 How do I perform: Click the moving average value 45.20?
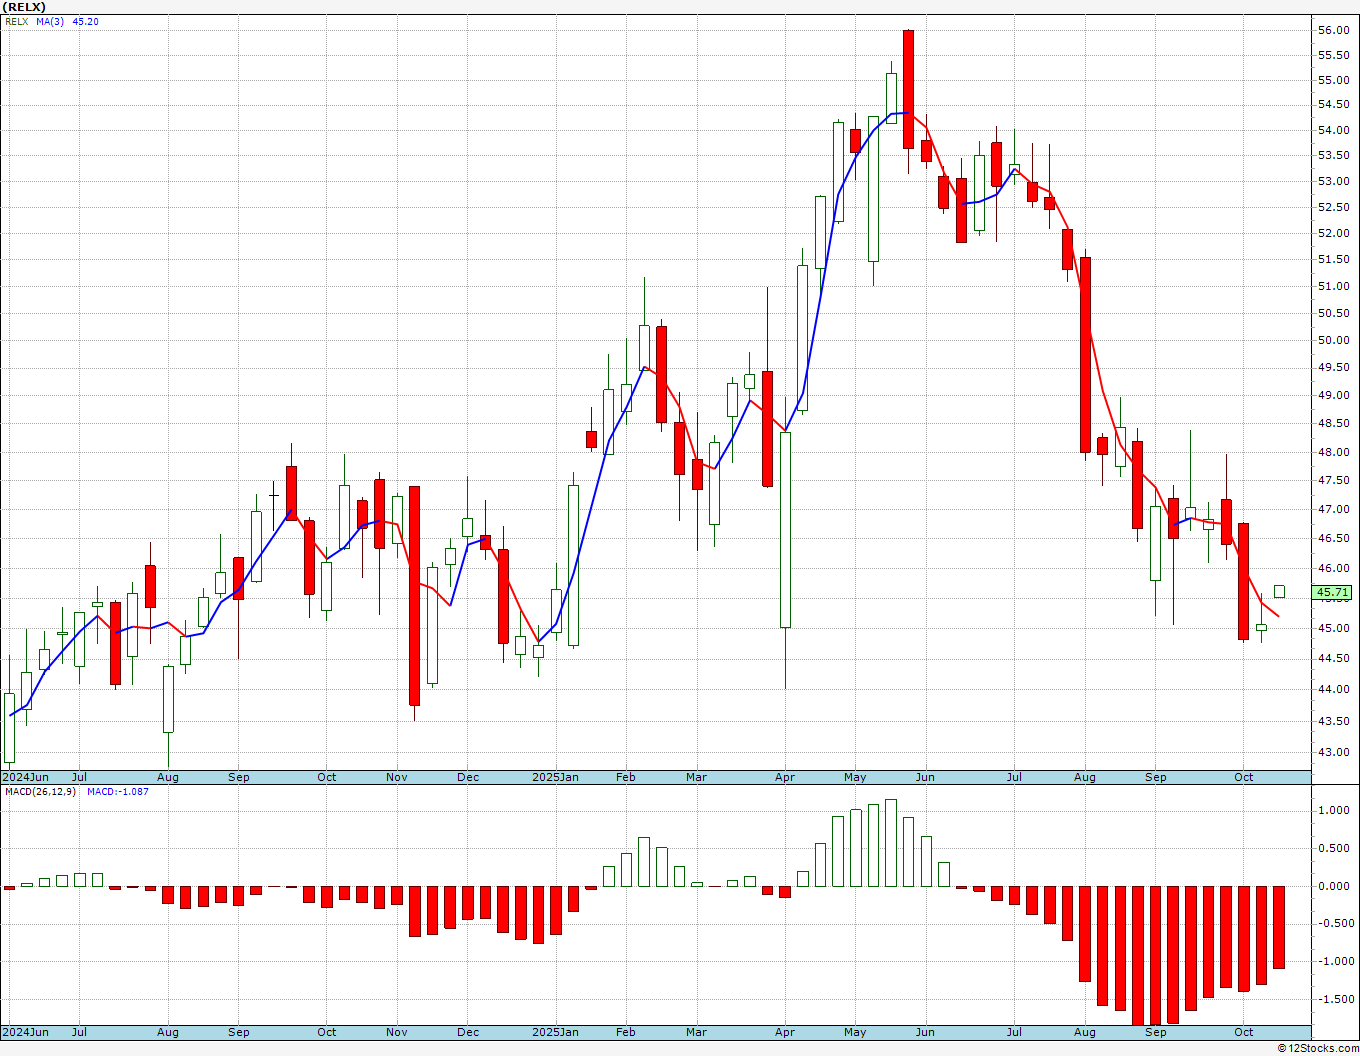click(x=86, y=21)
